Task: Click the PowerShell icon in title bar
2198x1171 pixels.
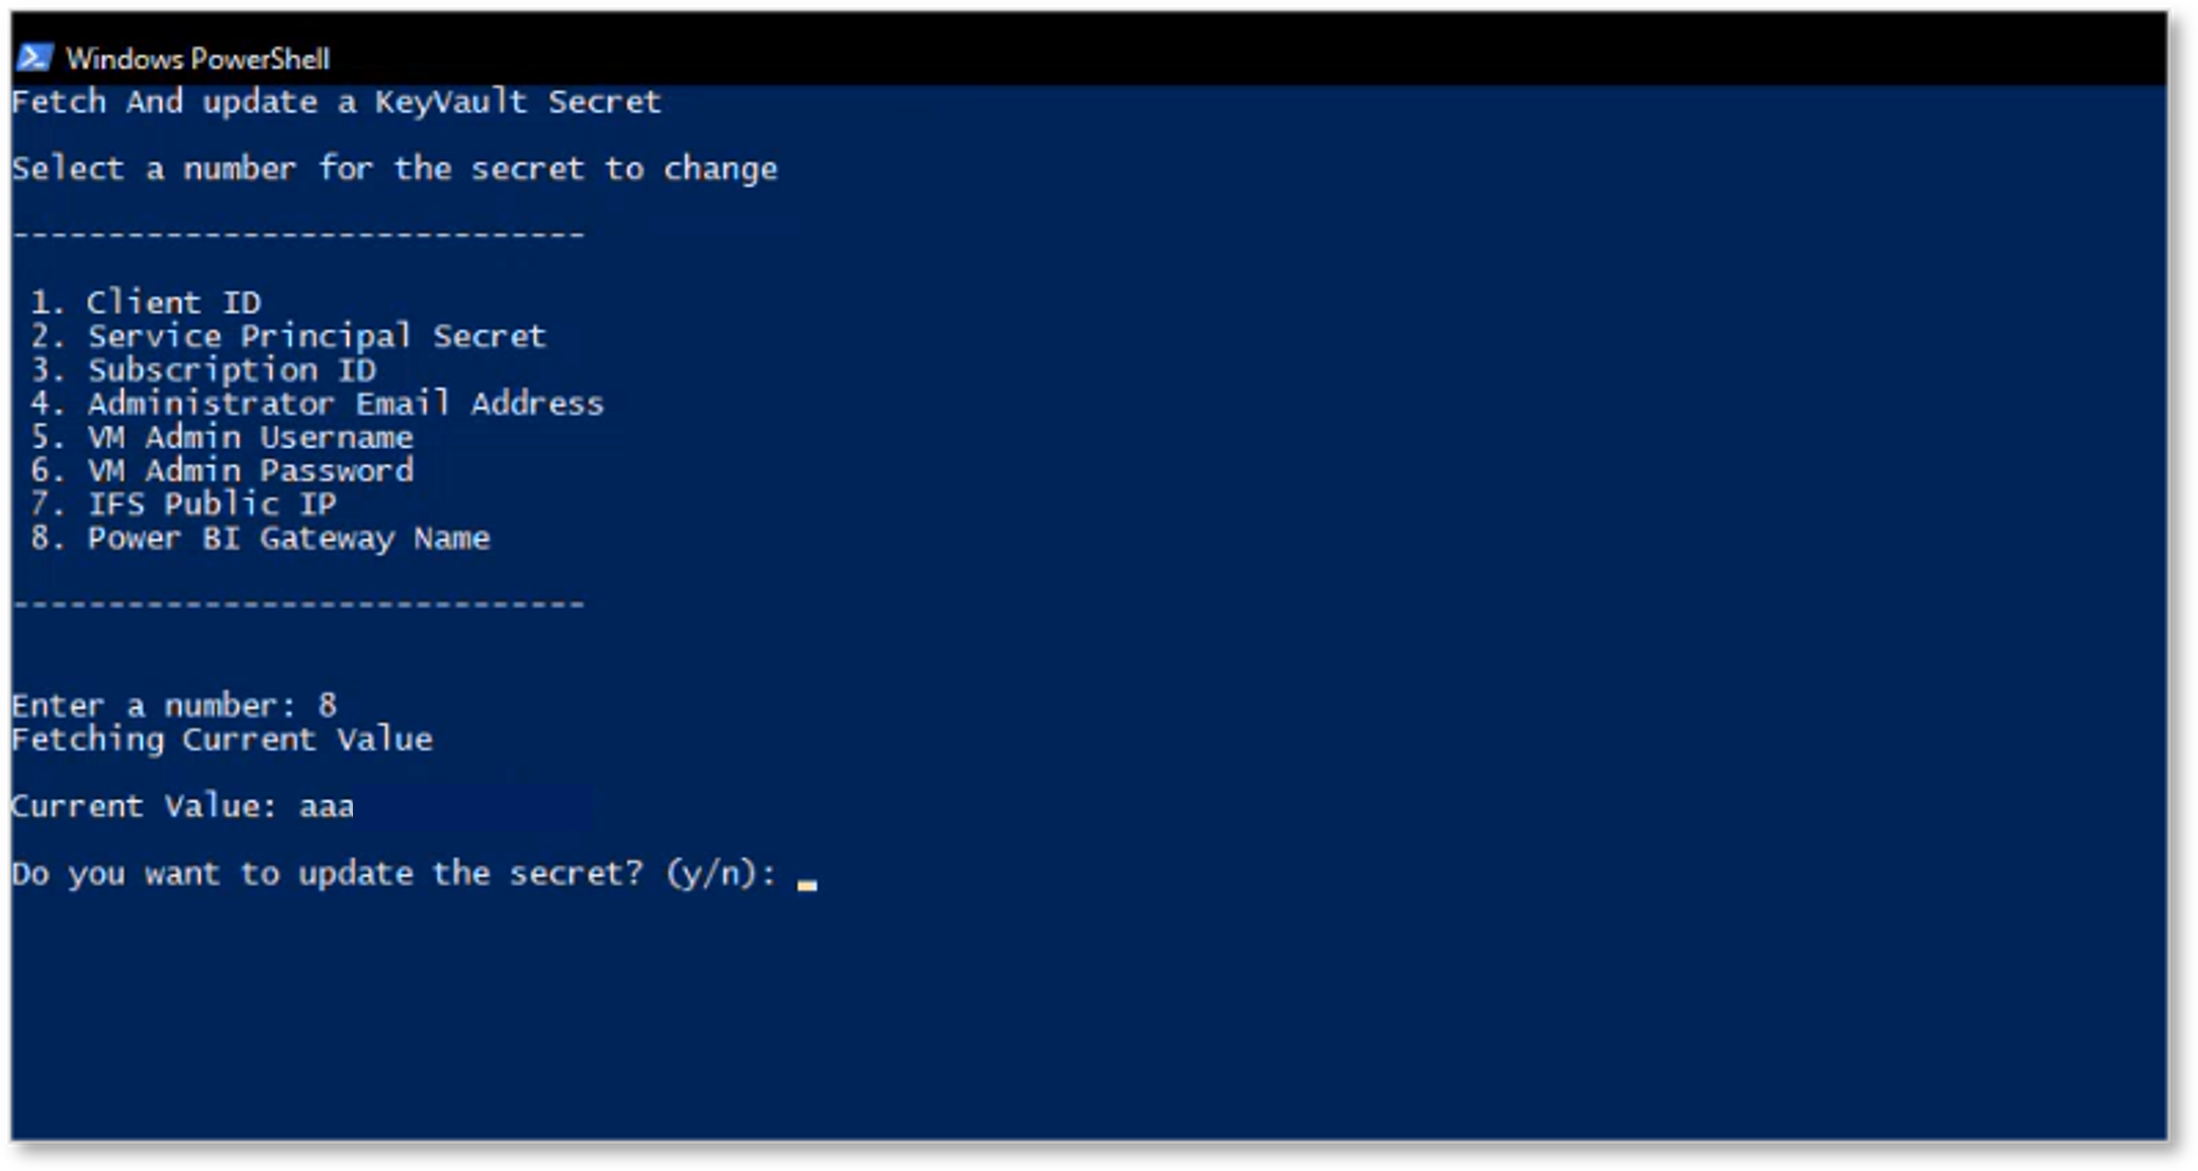Action: point(35,58)
